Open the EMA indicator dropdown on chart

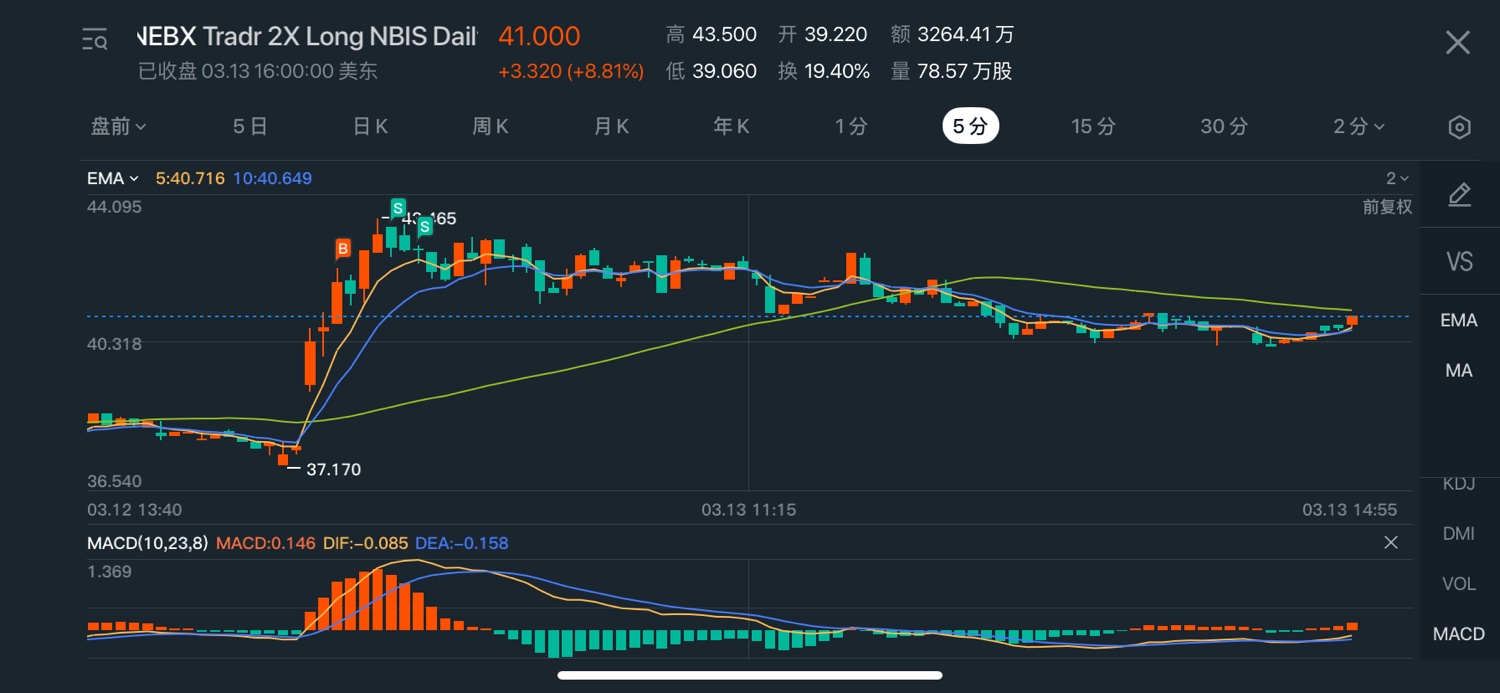(113, 179)
